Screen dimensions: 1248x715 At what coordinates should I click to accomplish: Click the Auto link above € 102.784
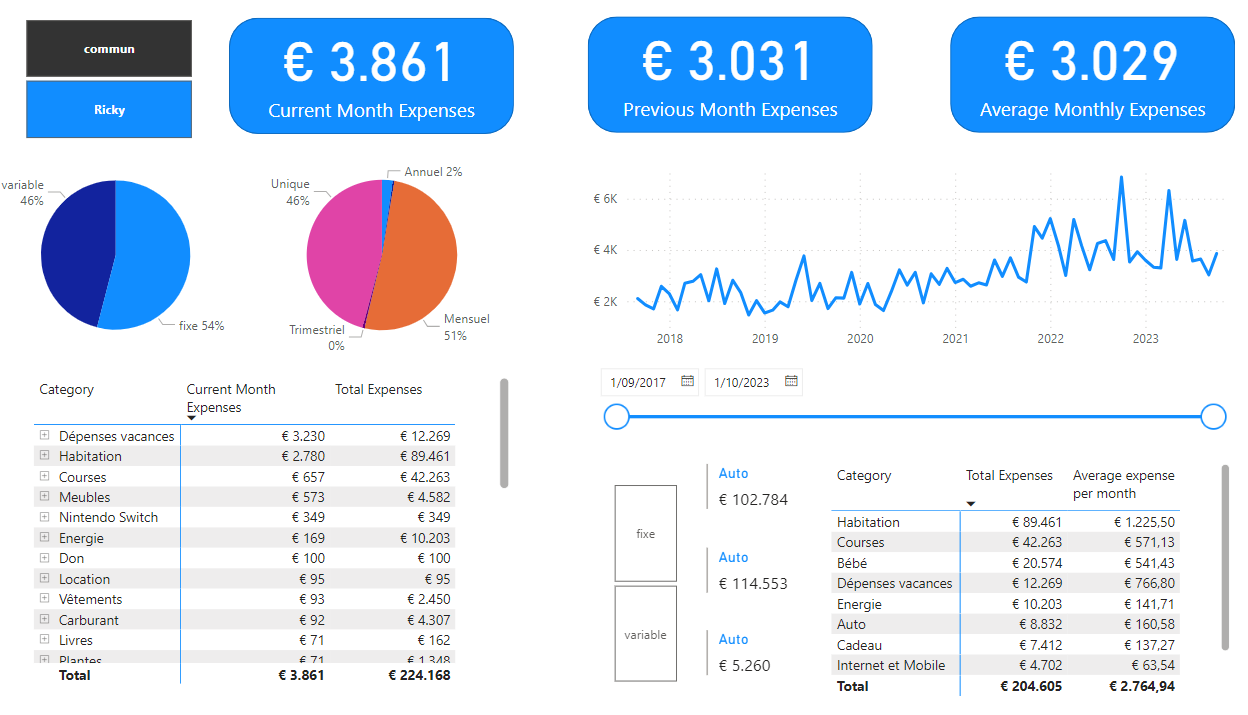pos(733,472)
